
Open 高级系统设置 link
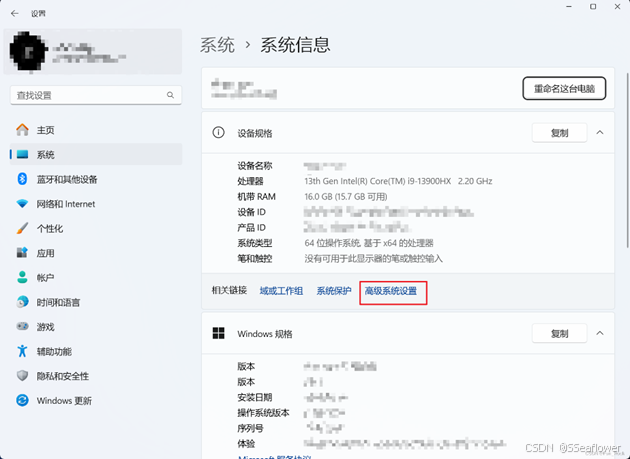[391, 291]
